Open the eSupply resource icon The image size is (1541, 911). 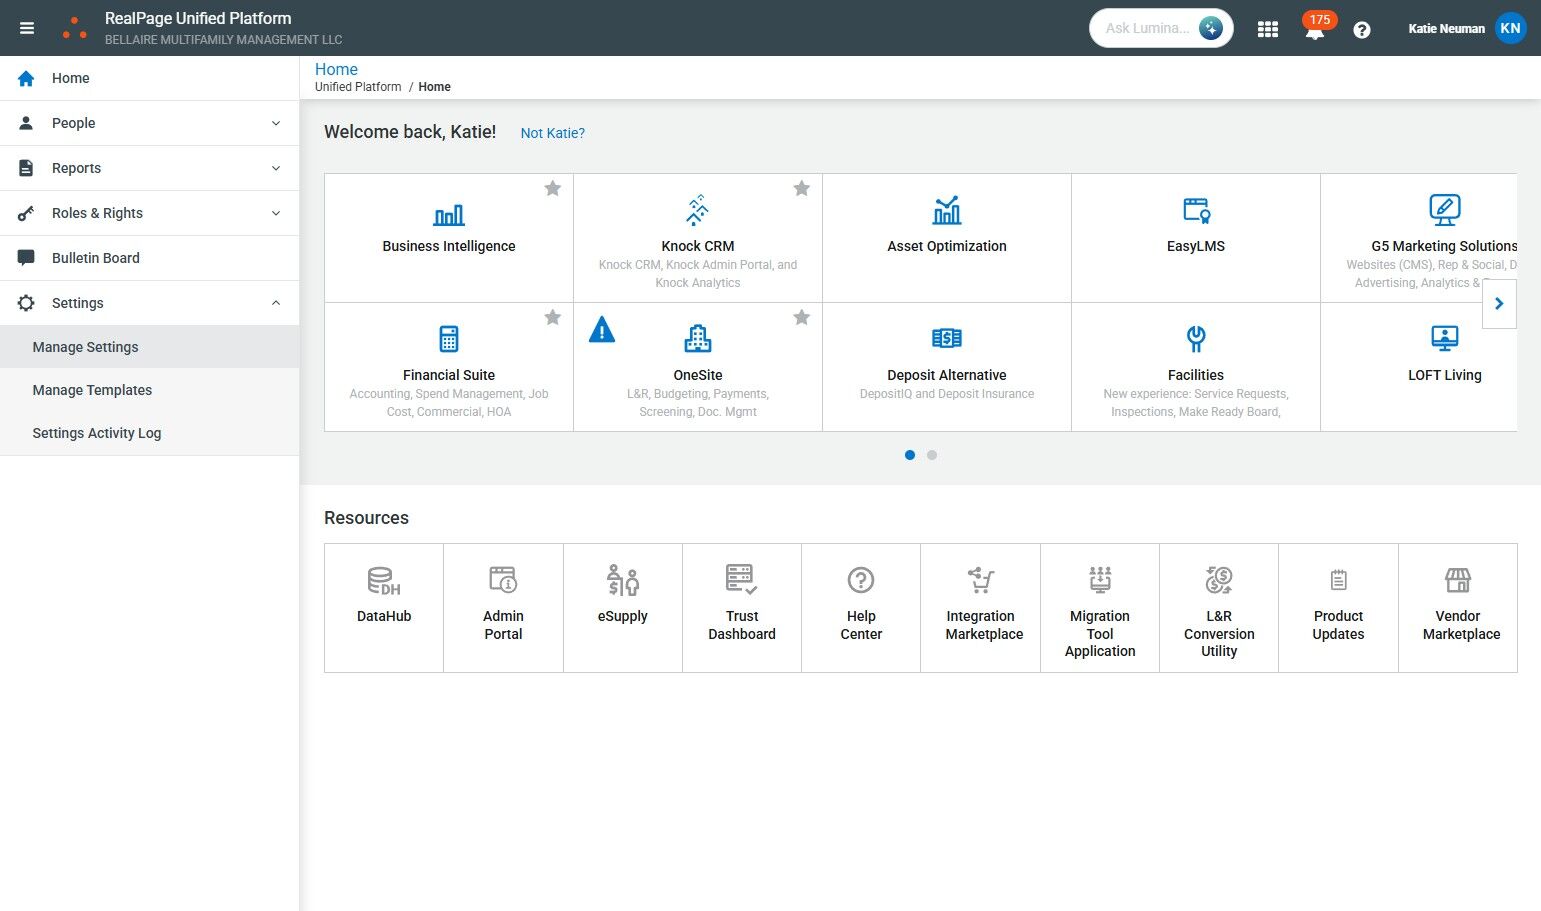(x=623, y=580)
